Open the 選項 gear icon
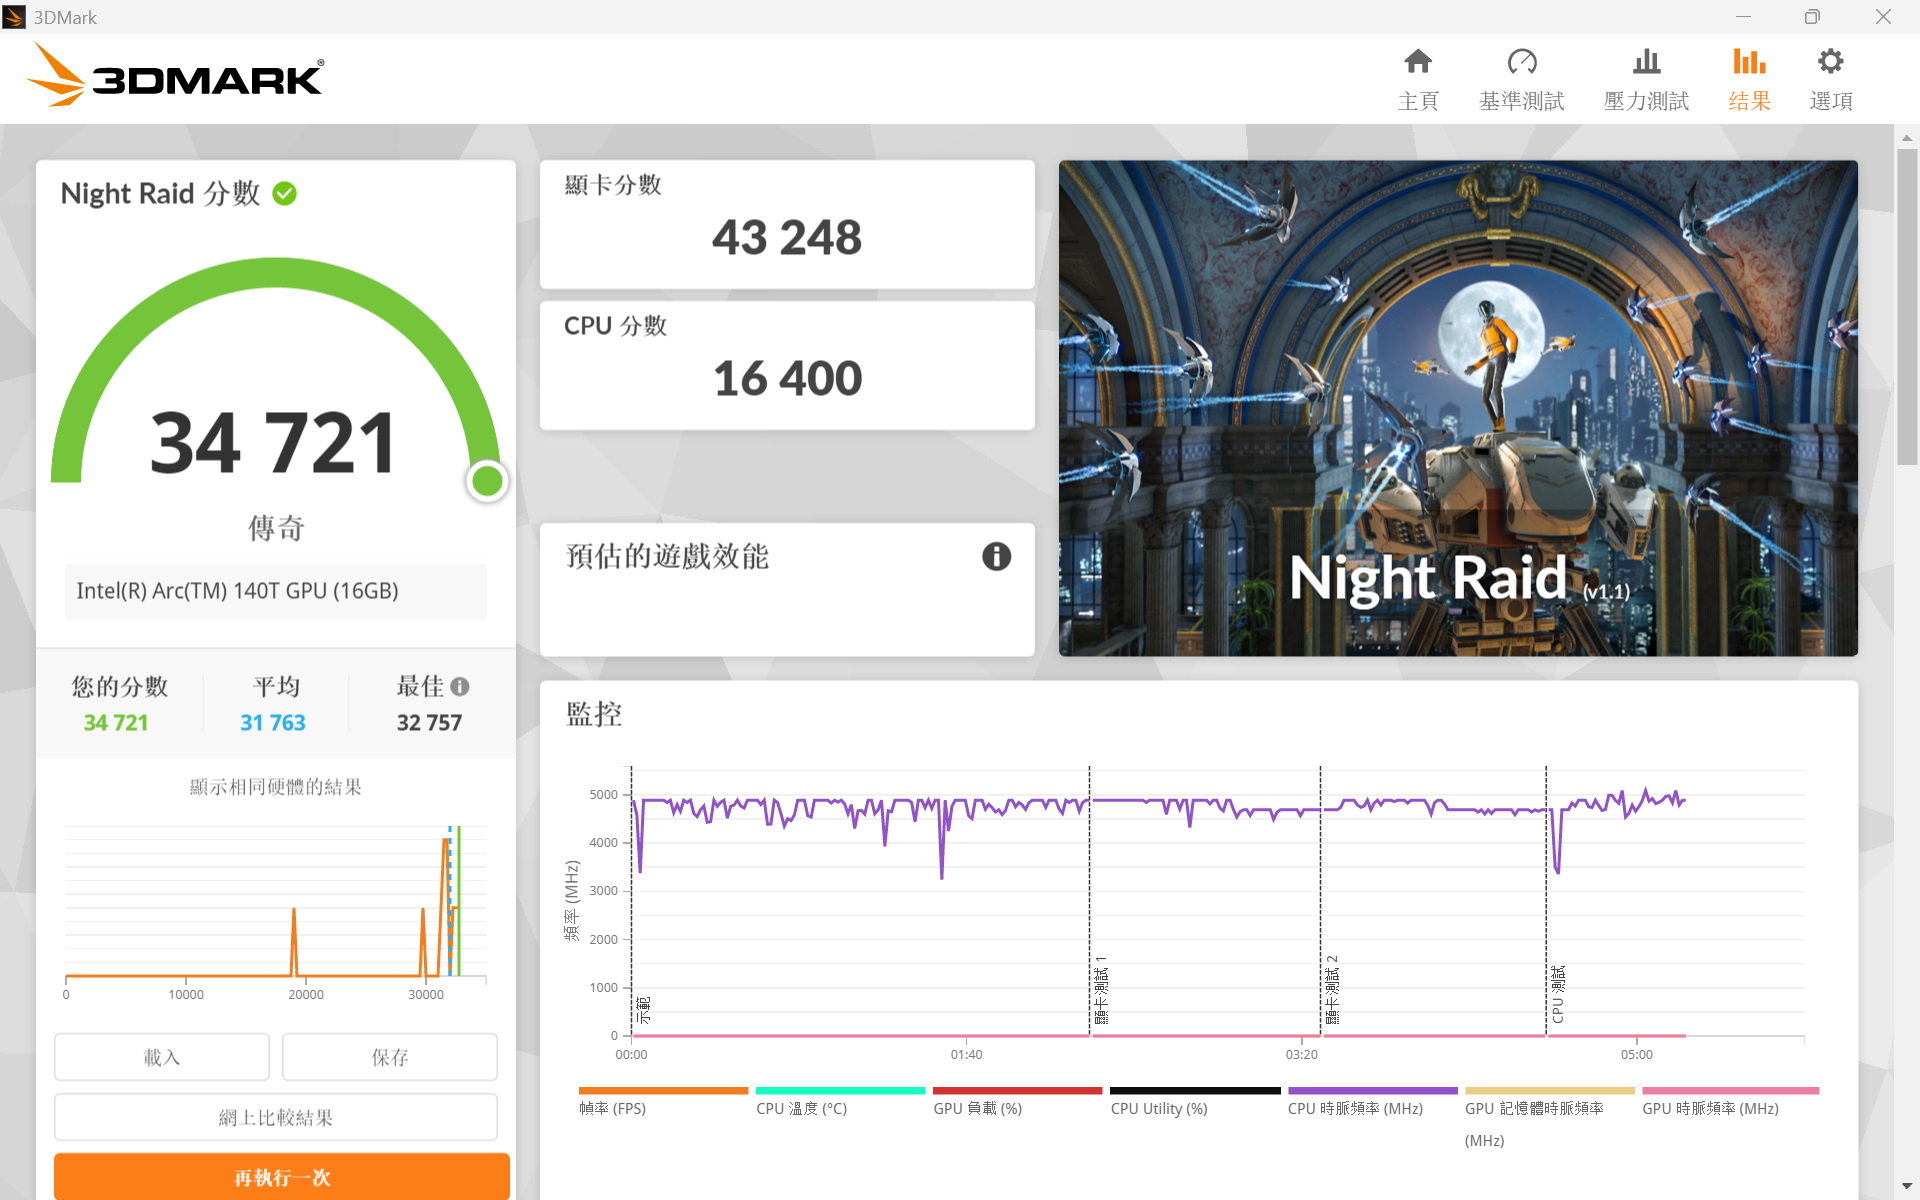 click(x=1830, y=62)
